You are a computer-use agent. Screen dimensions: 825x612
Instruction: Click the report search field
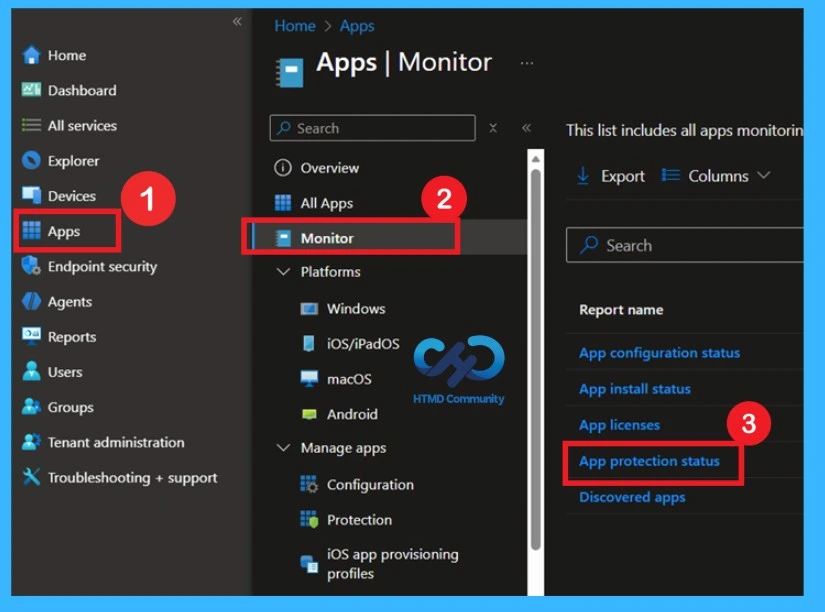[690, 245]
